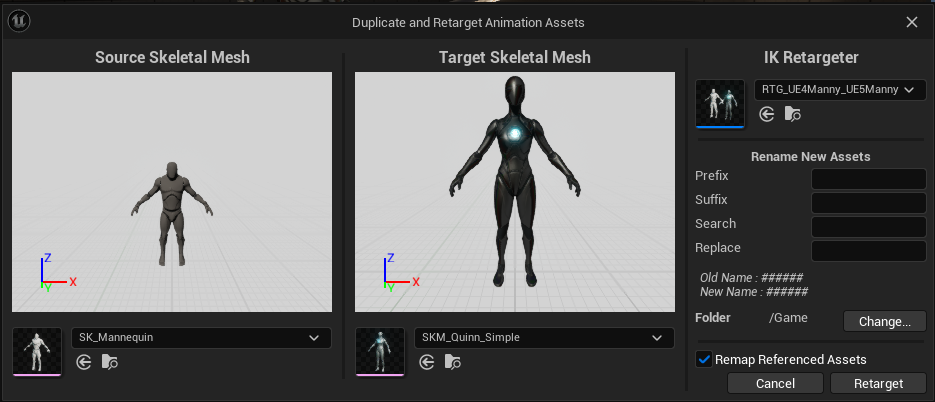Click the Replace input field
The height and width of the screenshot is (402, 935).
pos(869,251)
